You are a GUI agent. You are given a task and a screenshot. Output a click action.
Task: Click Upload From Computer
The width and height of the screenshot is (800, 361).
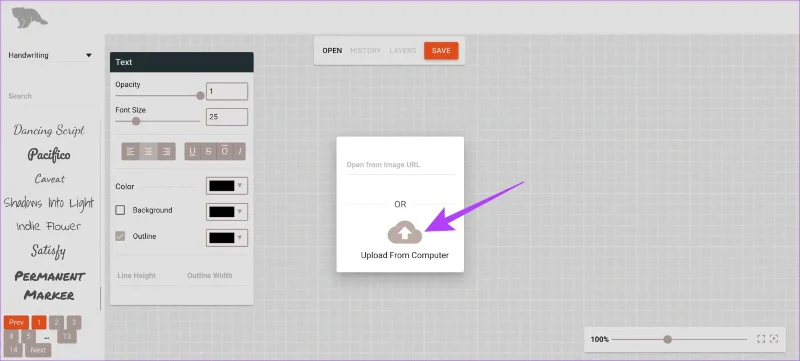405,255
